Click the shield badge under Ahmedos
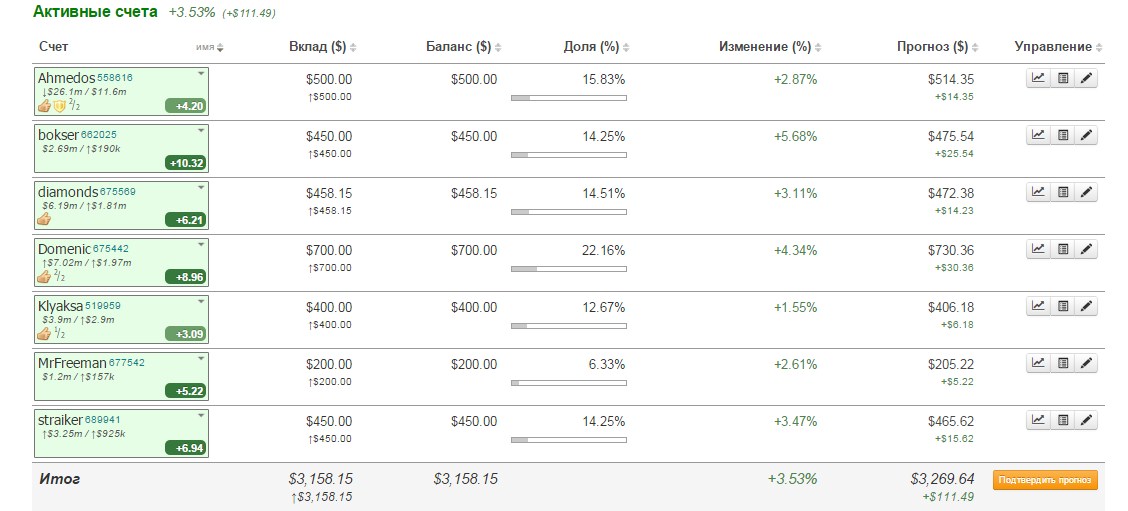 pos(59,105)
